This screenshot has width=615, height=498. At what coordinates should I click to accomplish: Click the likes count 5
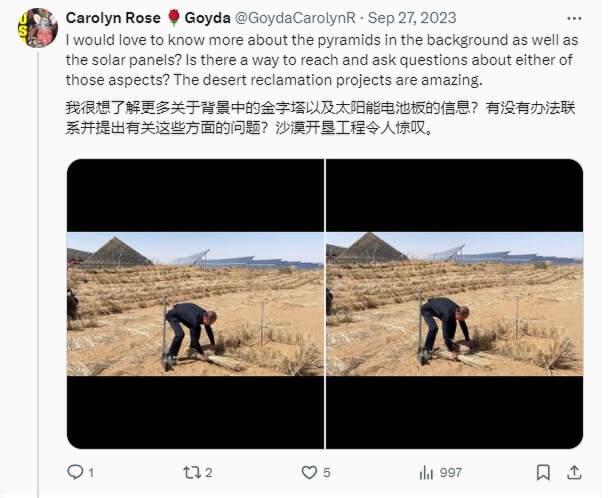tap(326, 473)
